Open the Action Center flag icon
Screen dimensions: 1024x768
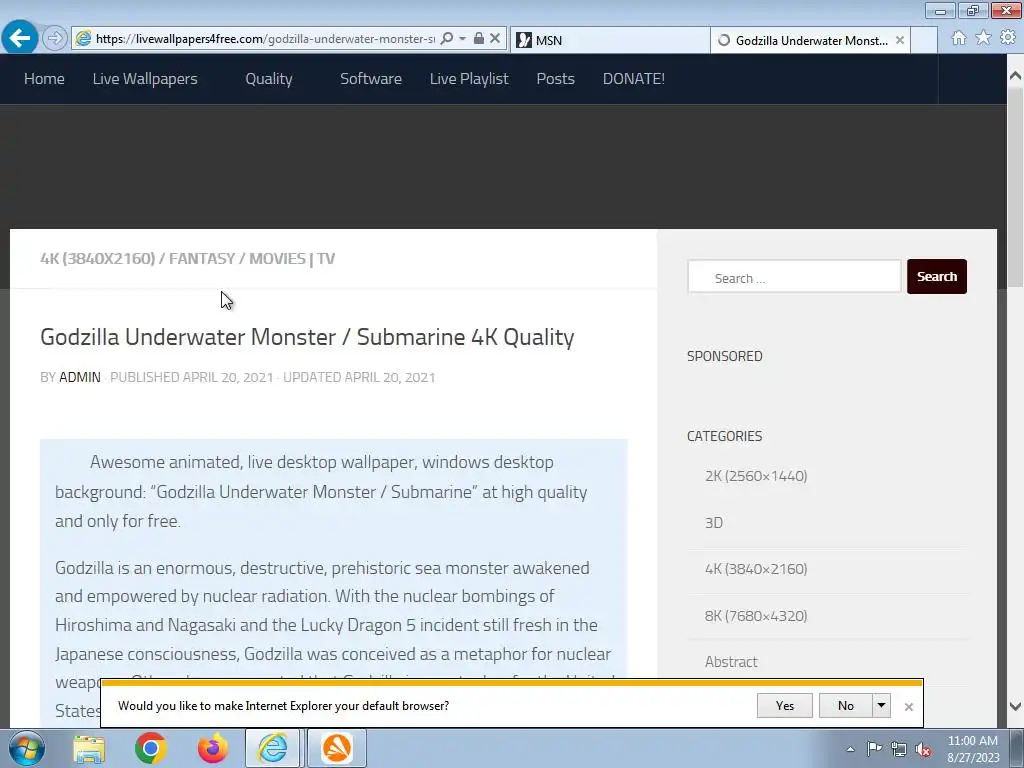(874, 749)
